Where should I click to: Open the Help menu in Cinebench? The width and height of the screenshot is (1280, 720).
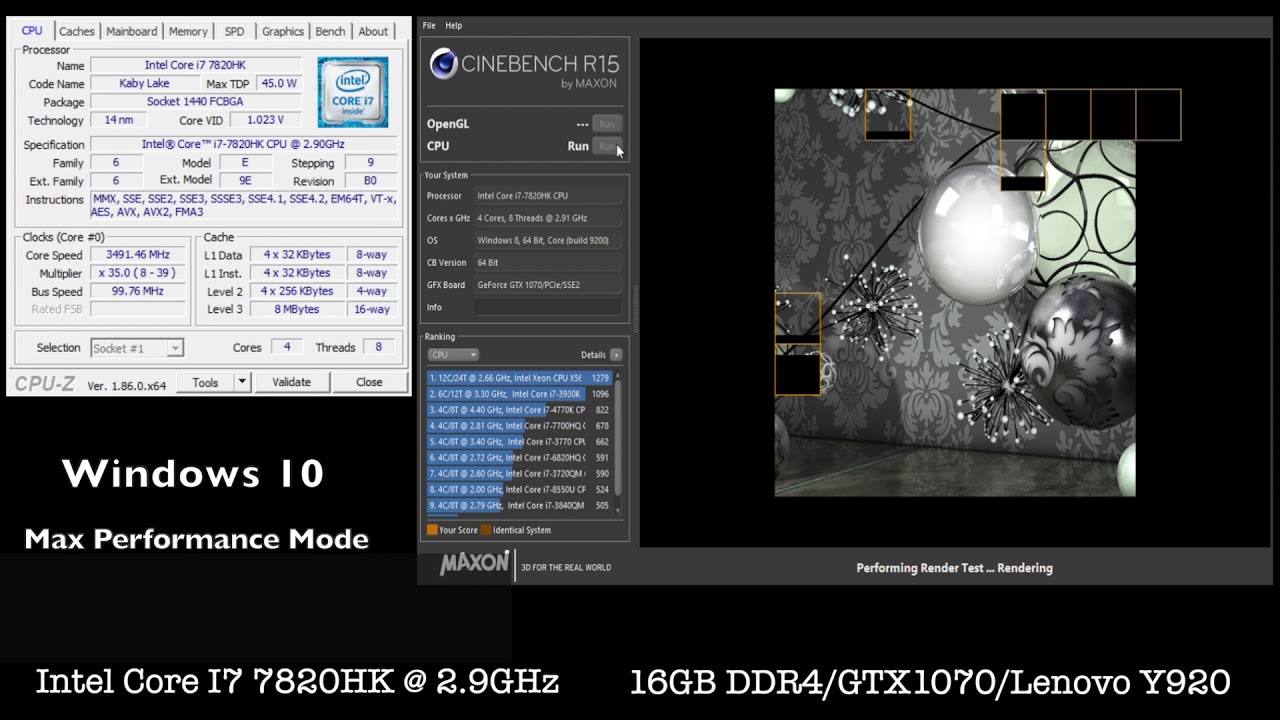453,25
